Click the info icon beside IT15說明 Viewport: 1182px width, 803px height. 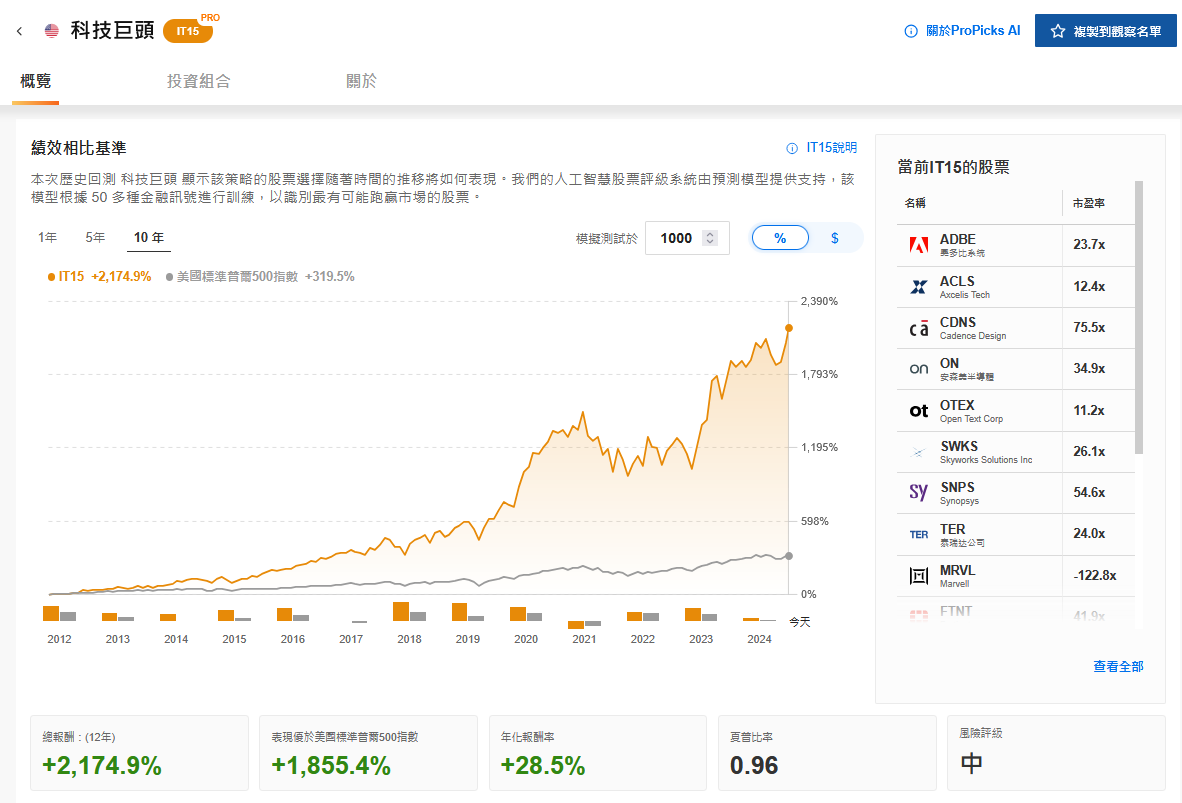792,149
